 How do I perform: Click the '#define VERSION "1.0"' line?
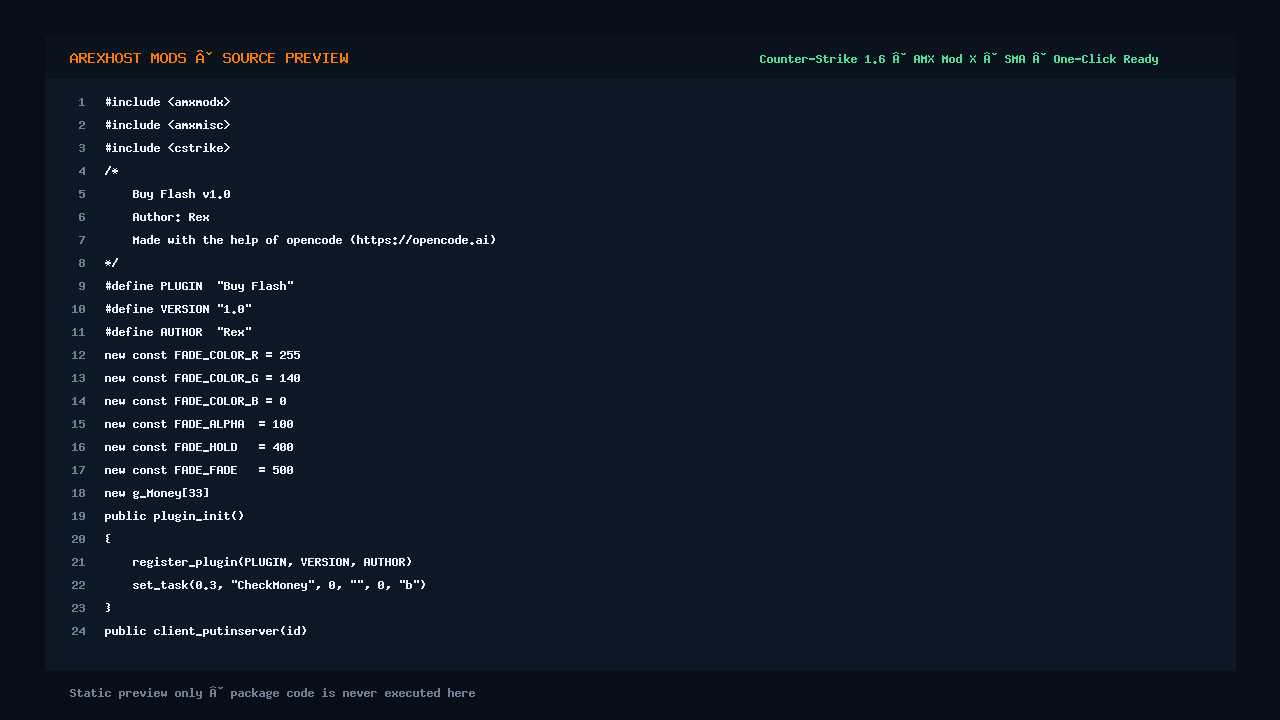178,309
